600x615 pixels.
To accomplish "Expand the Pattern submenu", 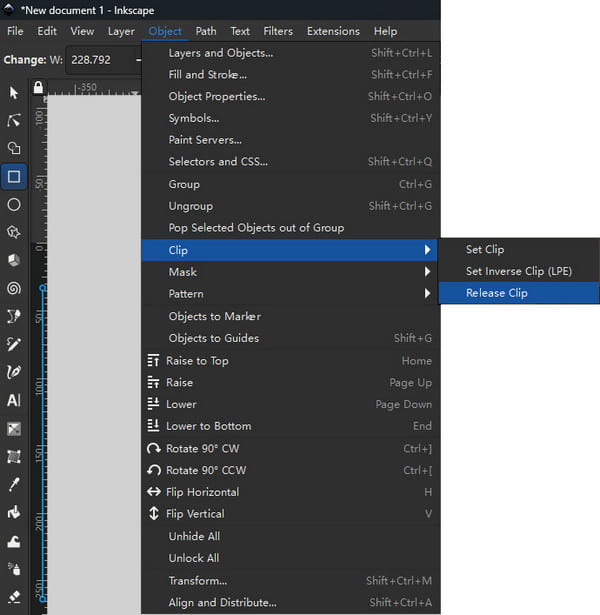I will coord(290,294).
